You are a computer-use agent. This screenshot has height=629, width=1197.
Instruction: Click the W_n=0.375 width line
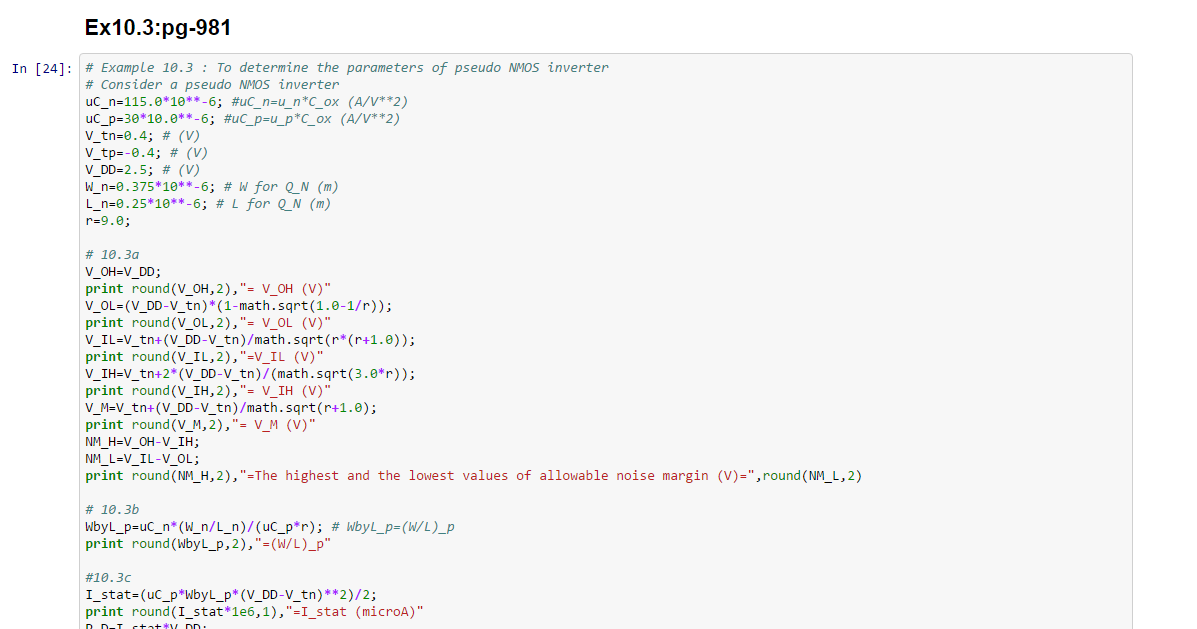(212, 187)
